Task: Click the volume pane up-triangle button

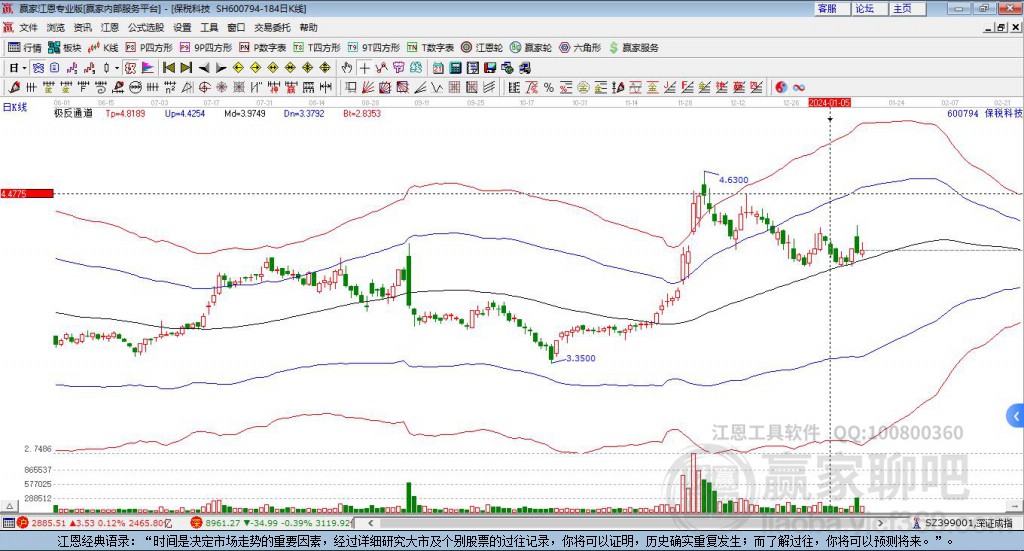Action: click(x=9, y=506)
